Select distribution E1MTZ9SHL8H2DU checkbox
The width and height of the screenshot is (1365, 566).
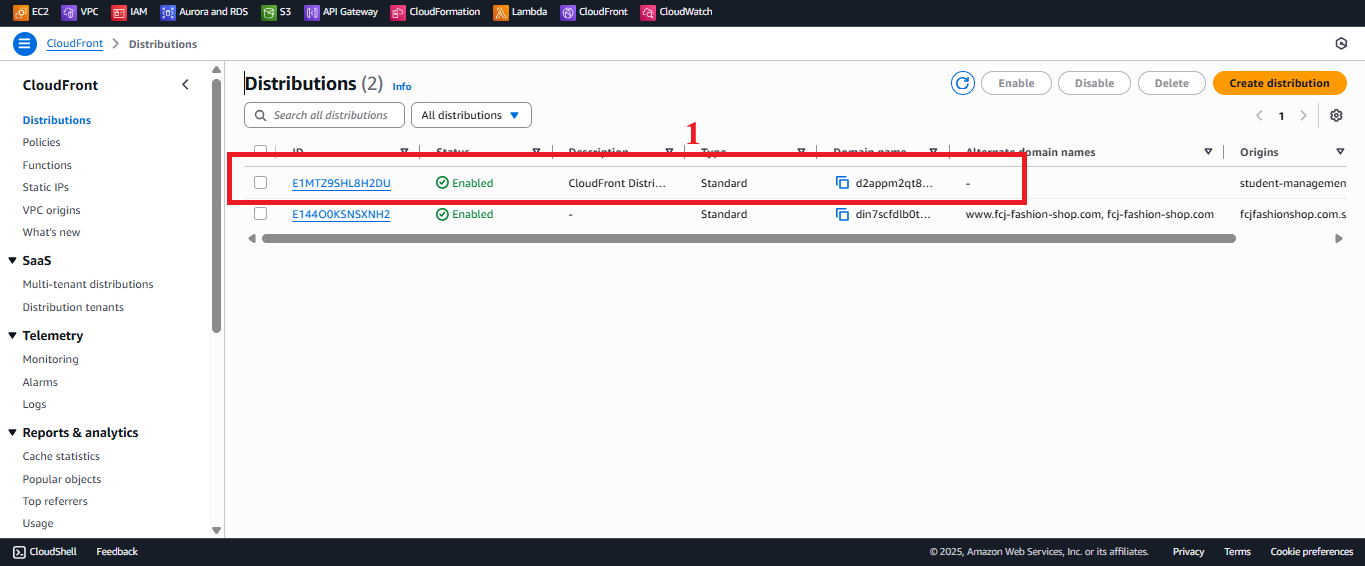pyautogui.click(x=260, y=183)
